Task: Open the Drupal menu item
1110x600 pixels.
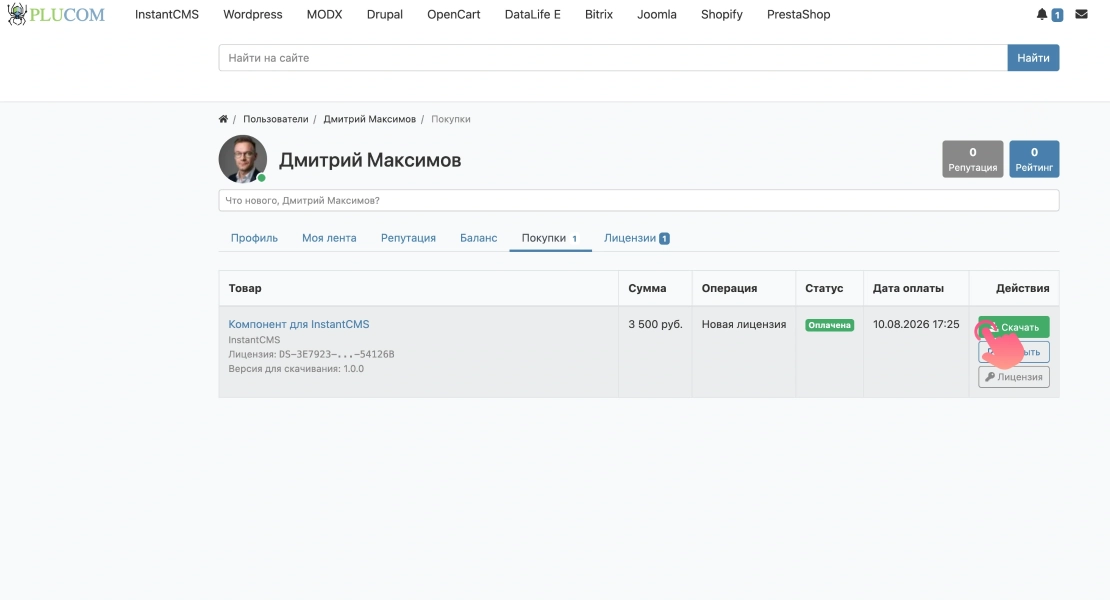Action: [384, 14]
